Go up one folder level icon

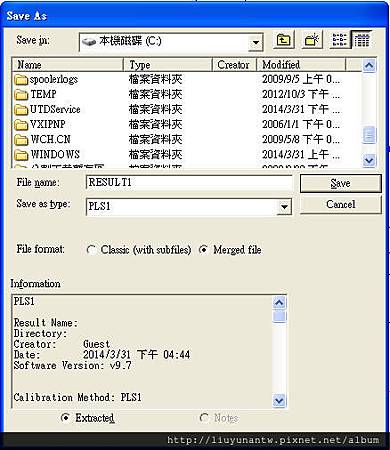coord(283,40)
